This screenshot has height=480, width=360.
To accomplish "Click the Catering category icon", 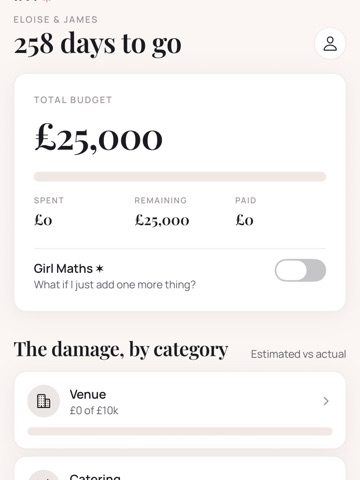I will click(44, 475).
